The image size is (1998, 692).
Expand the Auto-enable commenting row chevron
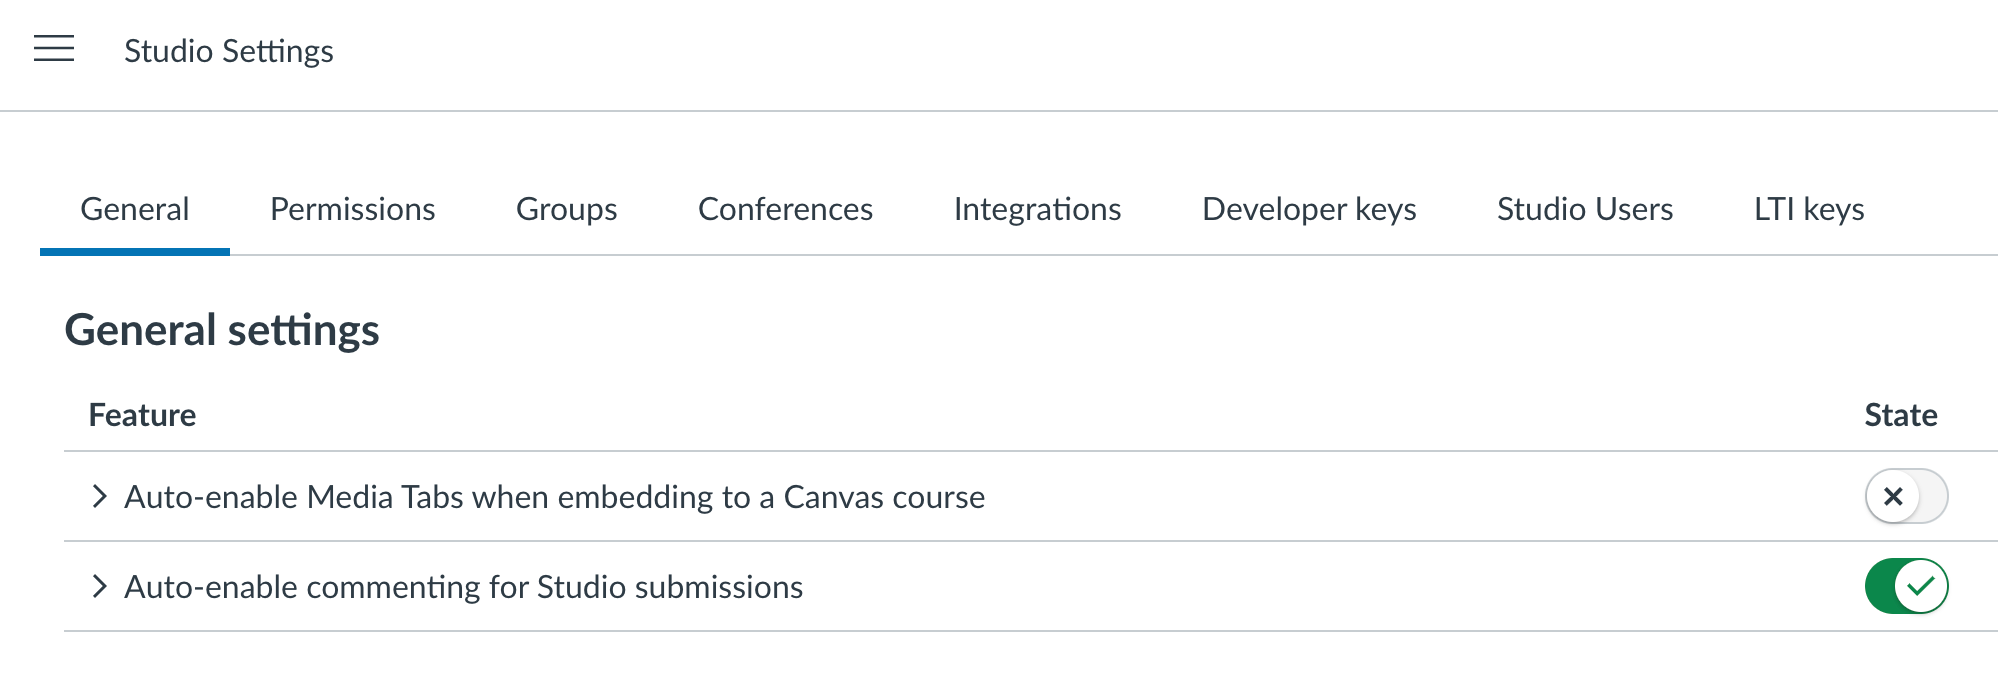(x=99, y=586)
